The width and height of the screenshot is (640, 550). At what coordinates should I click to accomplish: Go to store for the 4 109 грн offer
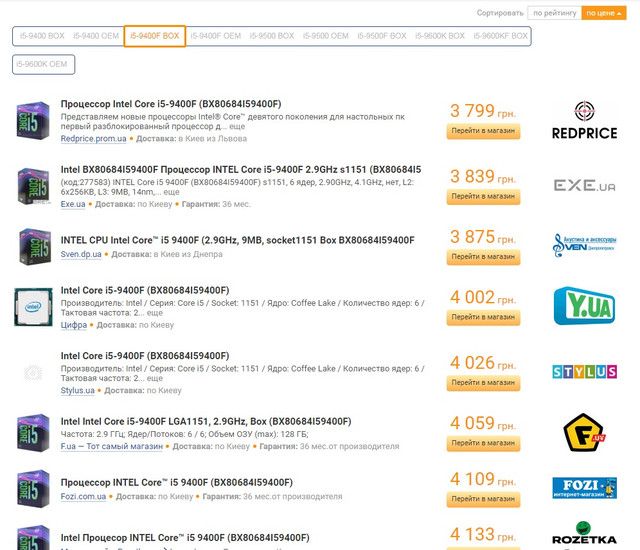(483, 499)
